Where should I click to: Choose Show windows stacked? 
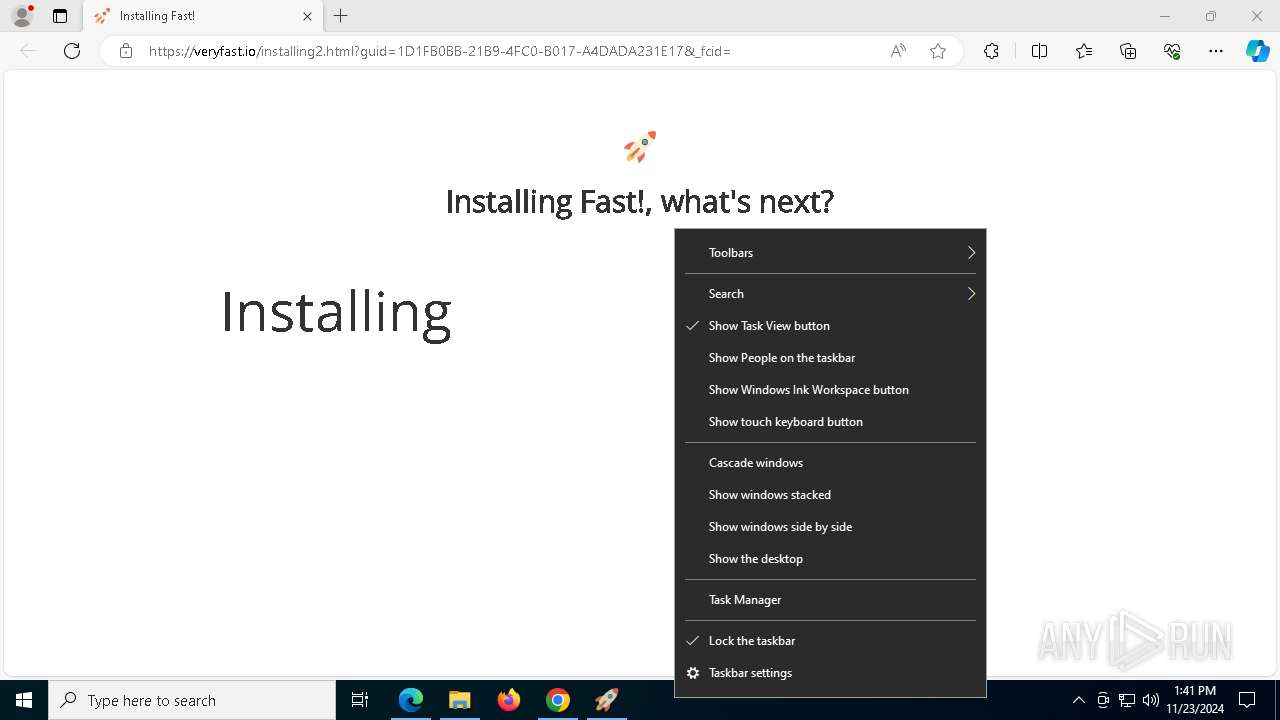pos(830,495)
